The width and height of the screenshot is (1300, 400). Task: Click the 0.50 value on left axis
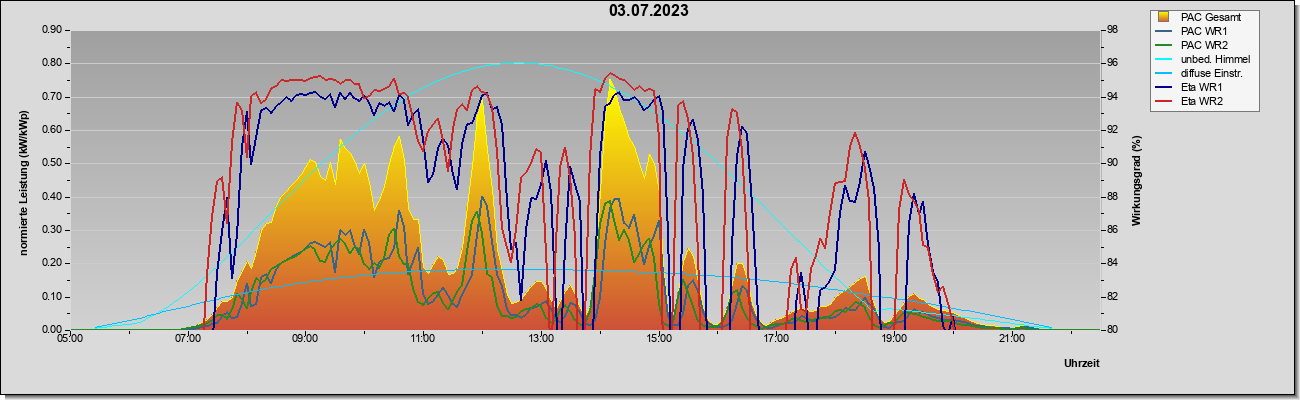pyautogui.click(x=52, y=163)
